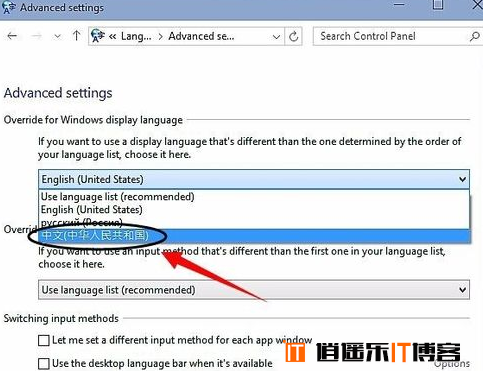Minimize the Advanced settings window
Image resolution: width=483 pixels, height=371 pixels.
399,5
